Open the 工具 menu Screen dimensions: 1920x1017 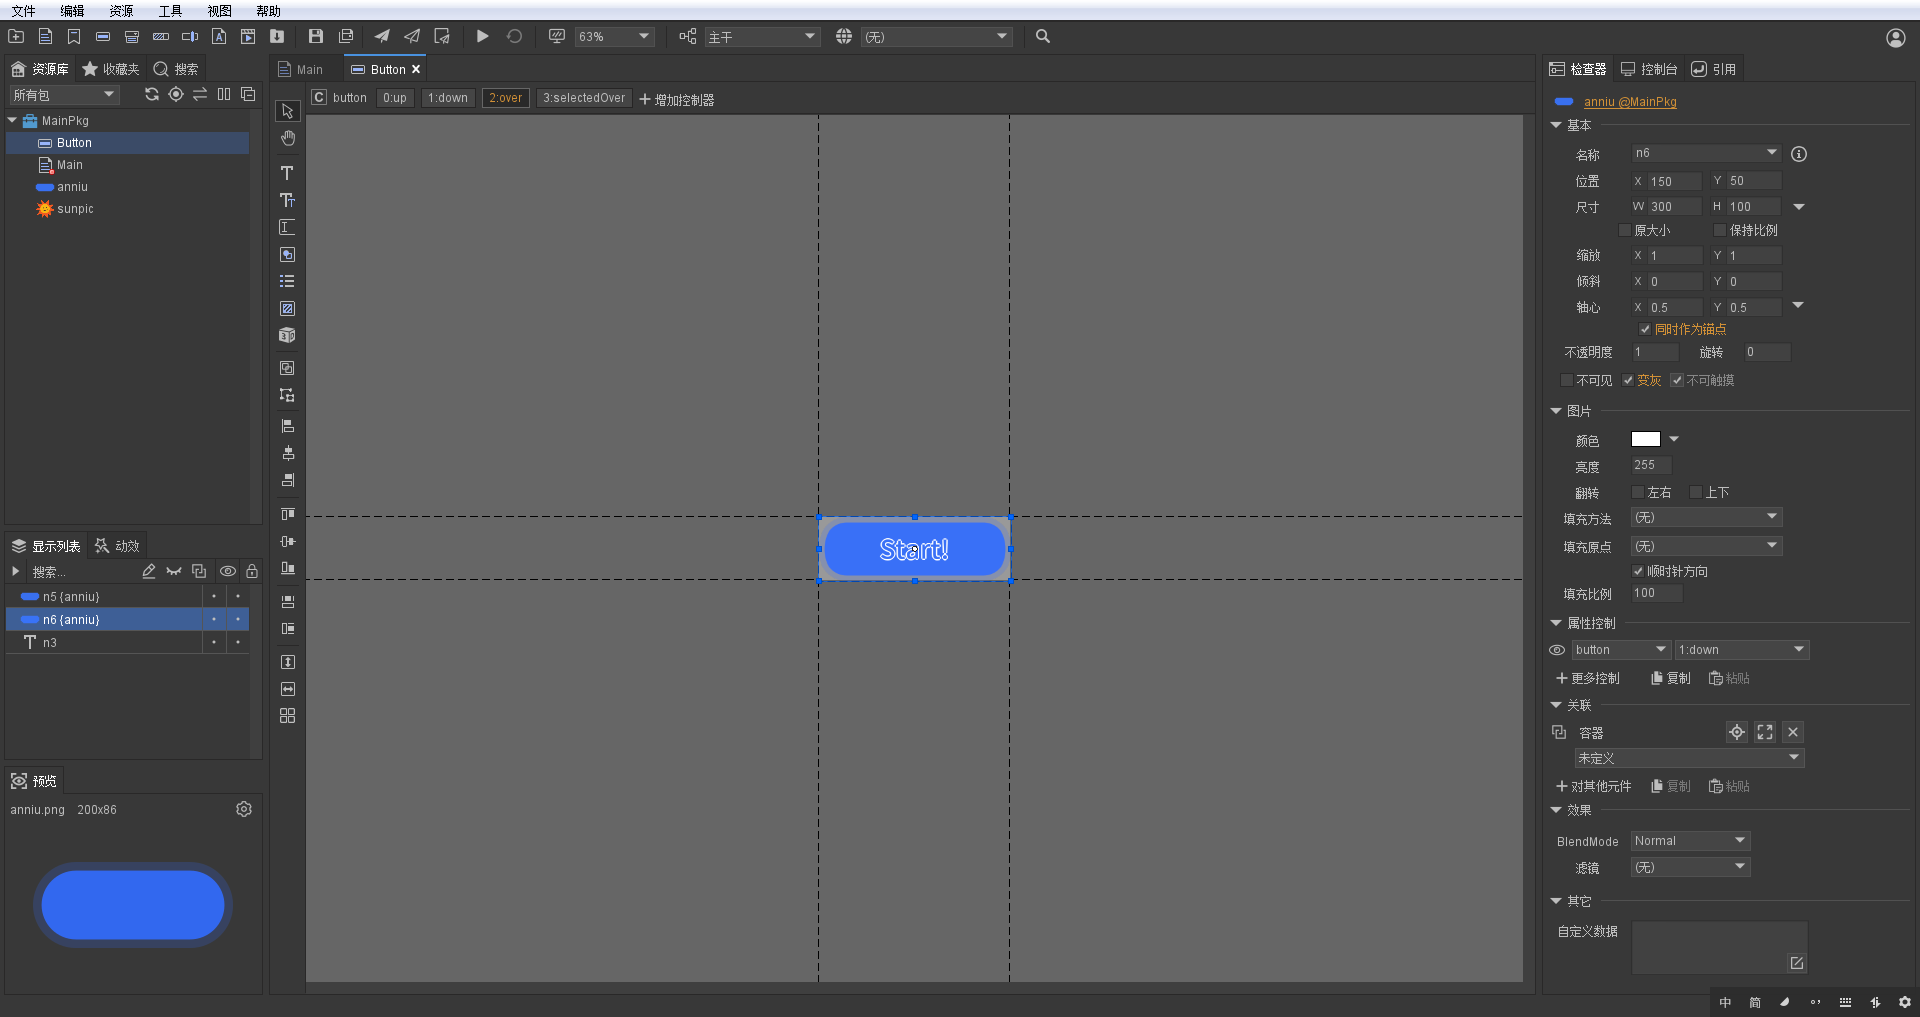pyautogui.click(x=170, y=11)
